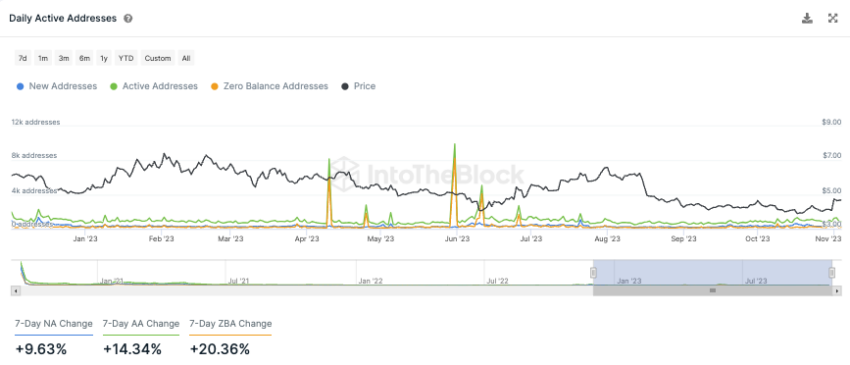The height and width of the screenshot is (365, 850).
Task: Hide the Zero Balance Addresses series
Action: [269, 86]
